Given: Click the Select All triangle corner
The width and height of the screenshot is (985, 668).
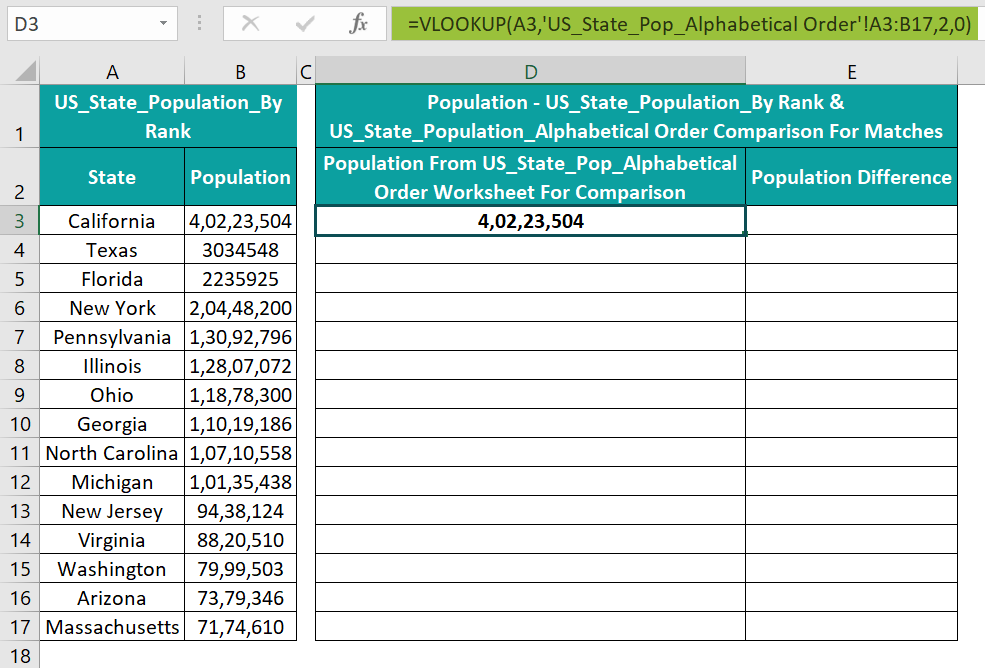Looking at the screenshot, I should pos(24,71).
